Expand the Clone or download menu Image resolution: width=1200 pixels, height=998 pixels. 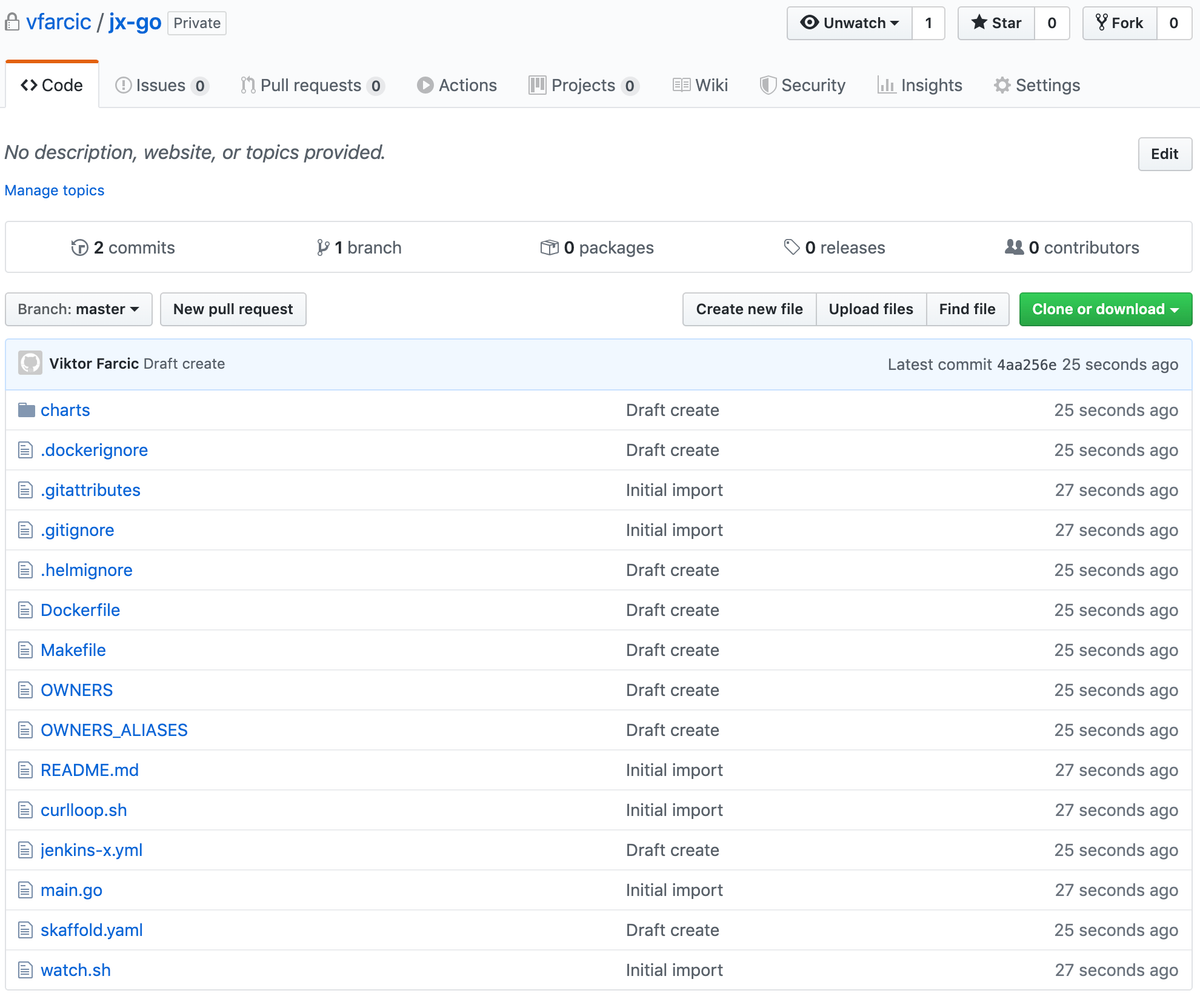coord(1105,309)
